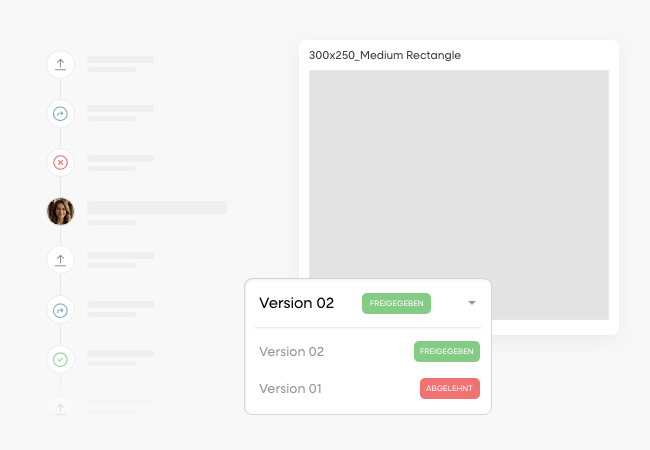
Task: Click the 300x250_Medium Rectangle title
Action: [385, 55]
